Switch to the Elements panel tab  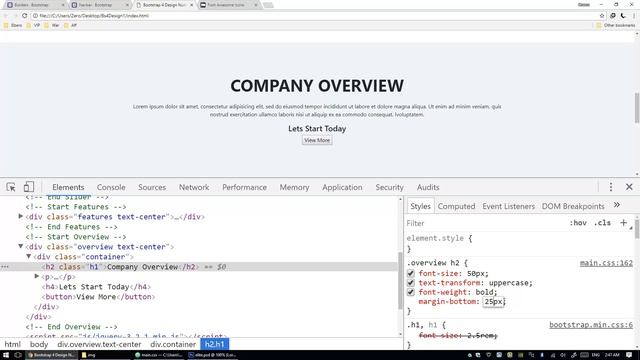[x=68, y=187]
